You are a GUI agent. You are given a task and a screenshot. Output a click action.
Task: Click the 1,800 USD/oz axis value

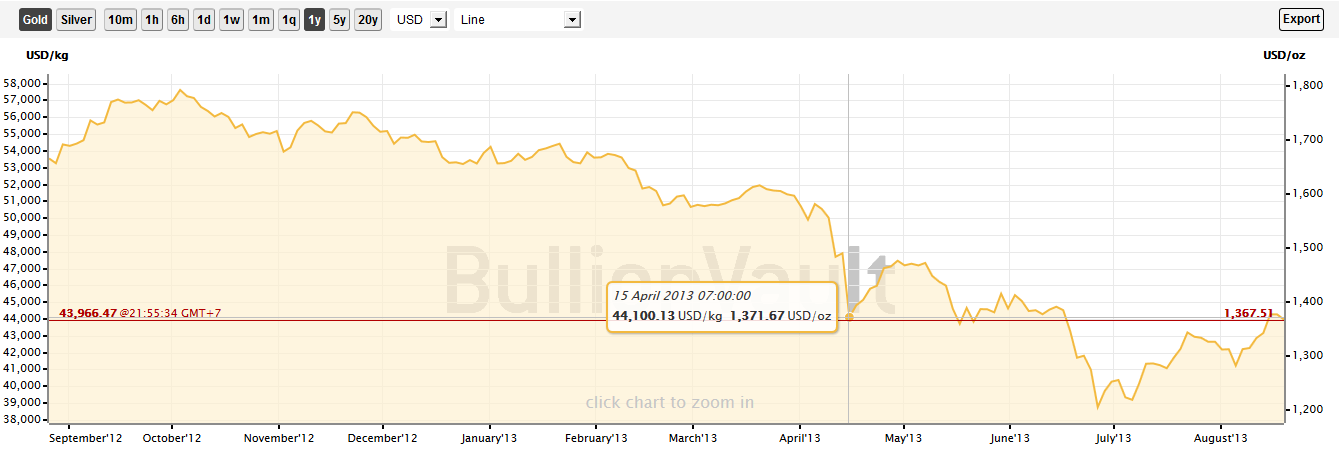pyautogui.click(x=1306, y=87)
